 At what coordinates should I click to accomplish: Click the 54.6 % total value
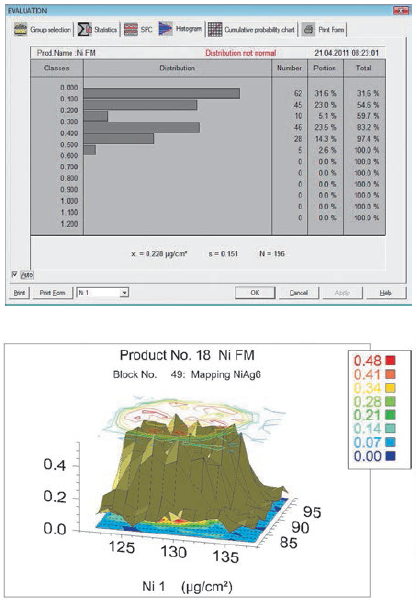(x=368, y=105)
